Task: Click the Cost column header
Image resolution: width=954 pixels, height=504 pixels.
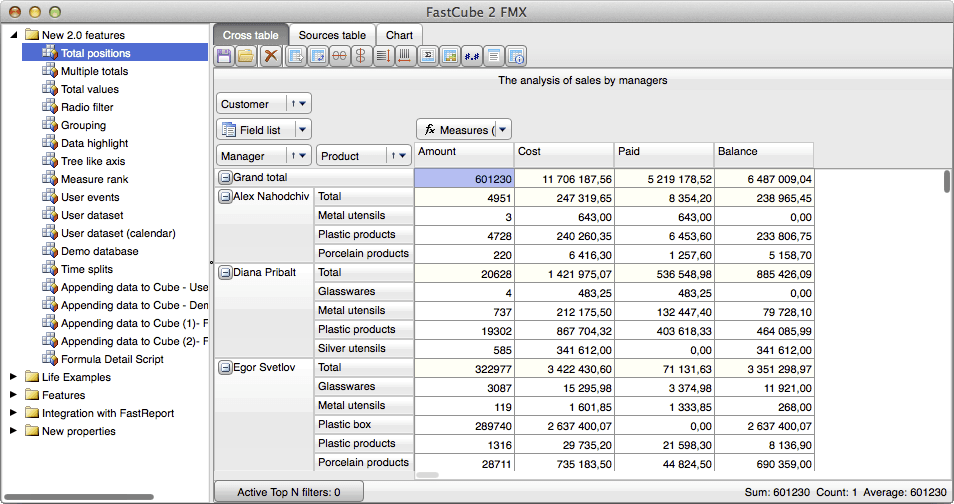Action: click(564, 154)
